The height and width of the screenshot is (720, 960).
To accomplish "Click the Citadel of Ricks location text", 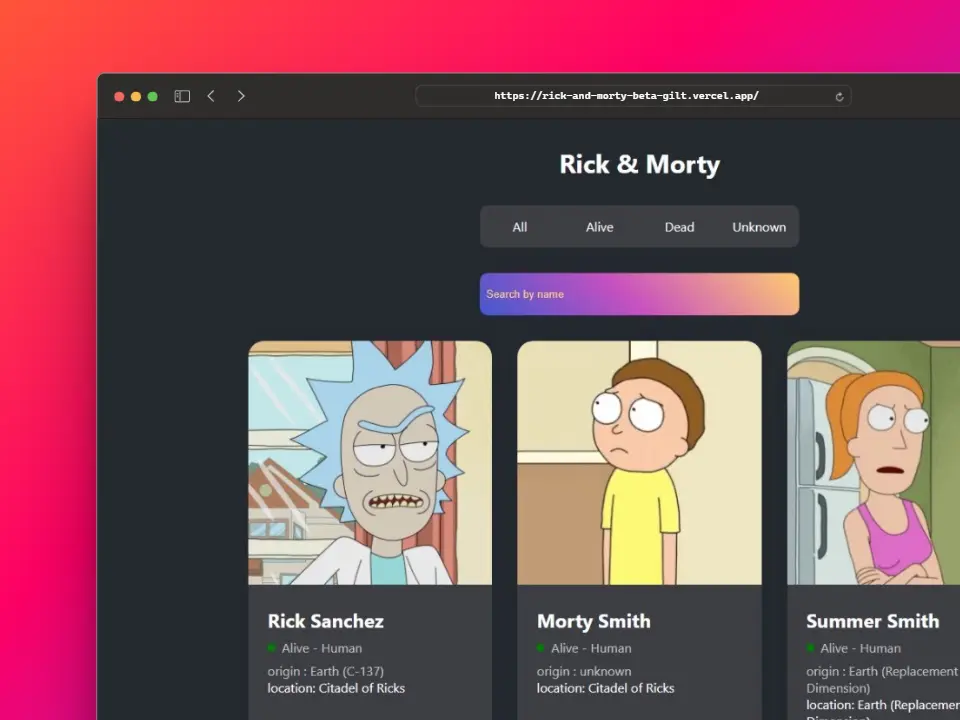I will coord(336,688).
